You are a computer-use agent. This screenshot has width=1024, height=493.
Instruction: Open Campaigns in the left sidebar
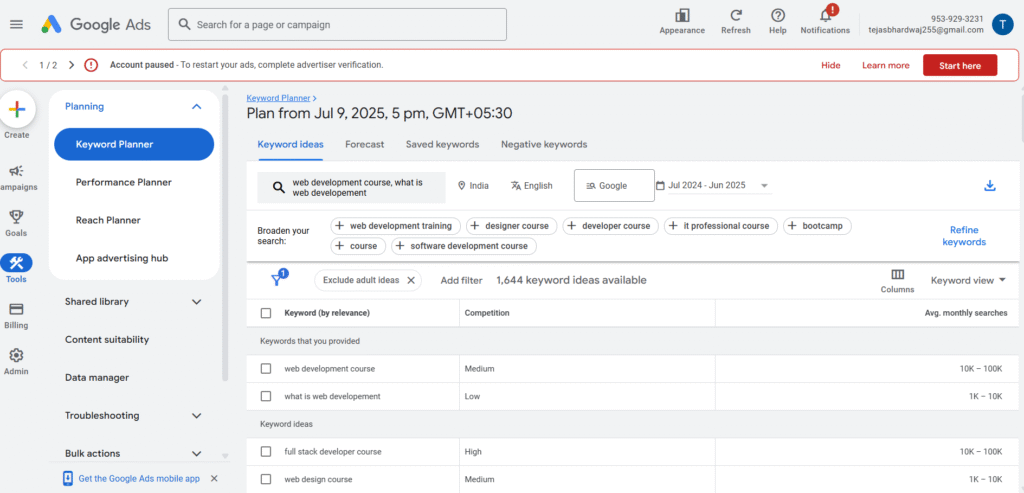click(x=16, y=178)
